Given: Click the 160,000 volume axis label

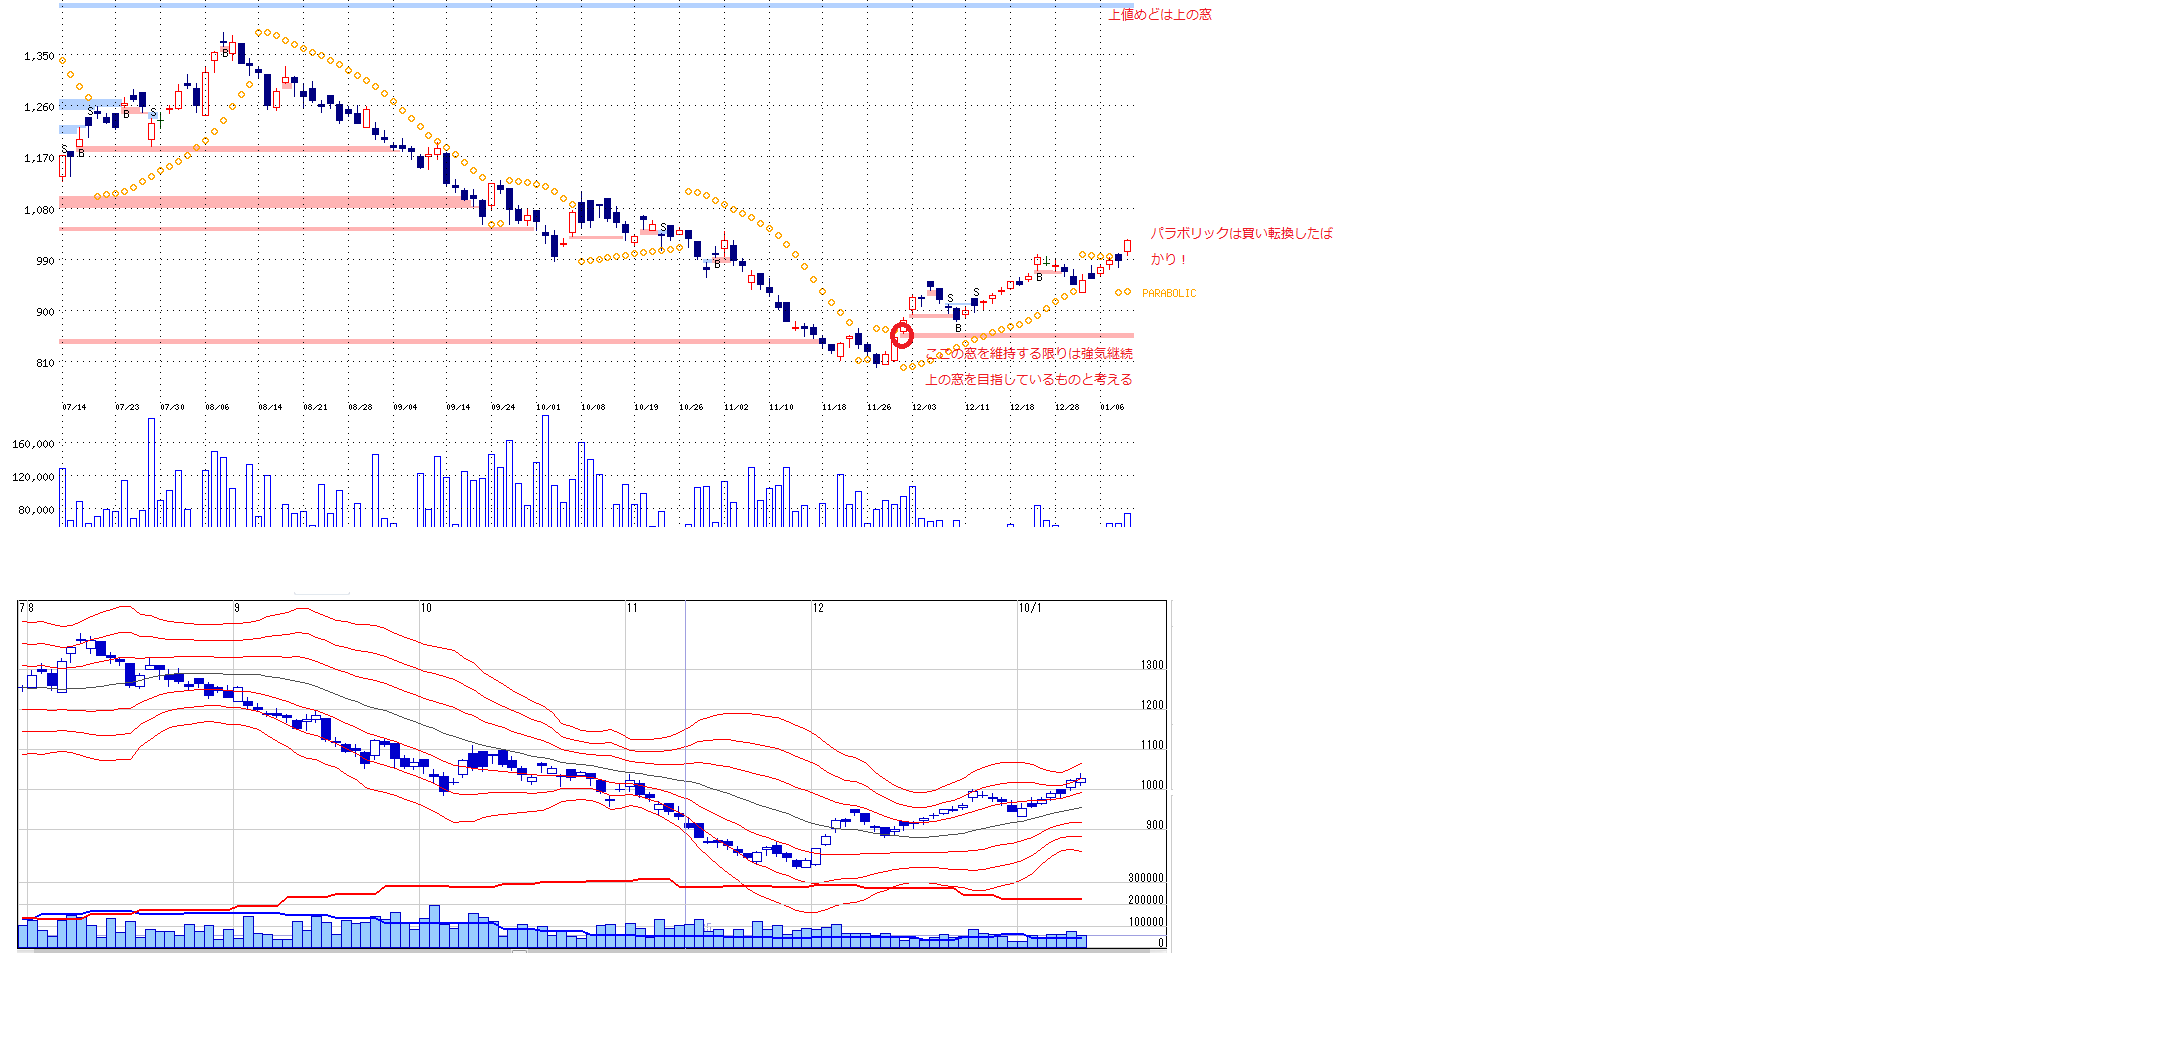Looking at the screenshot, I should [33, 444].
